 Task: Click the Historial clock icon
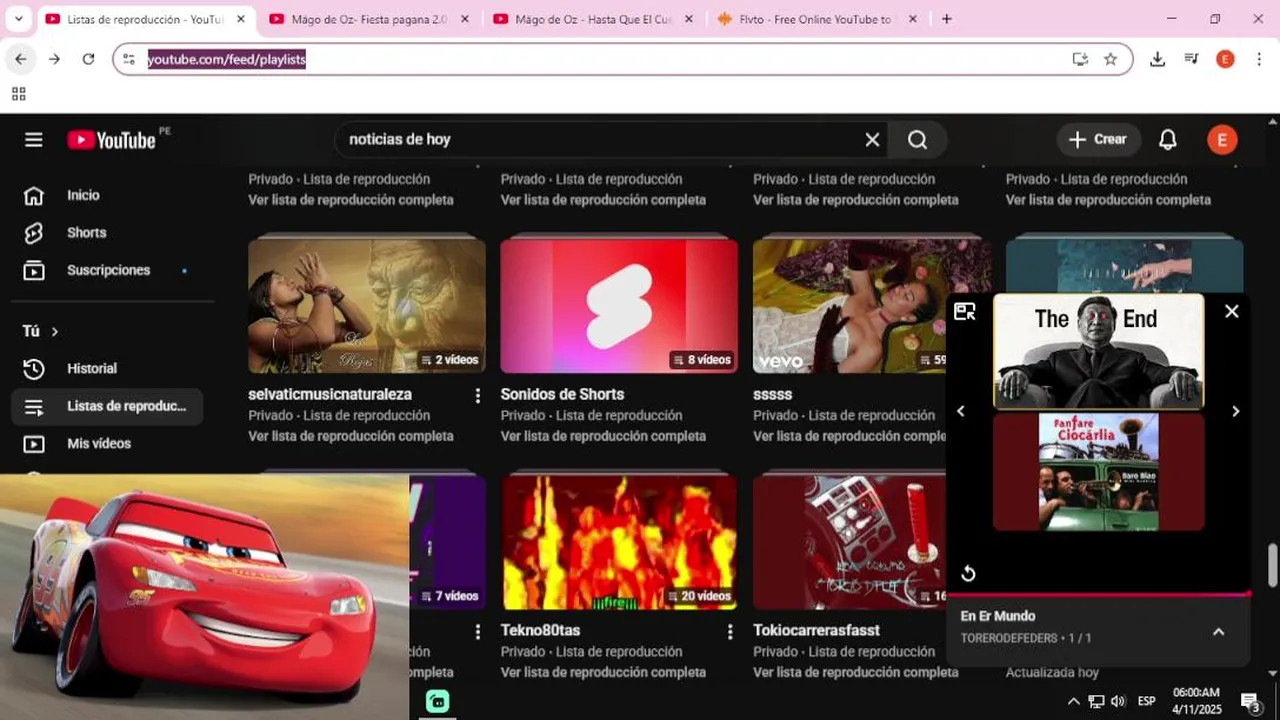click(34, 369)
